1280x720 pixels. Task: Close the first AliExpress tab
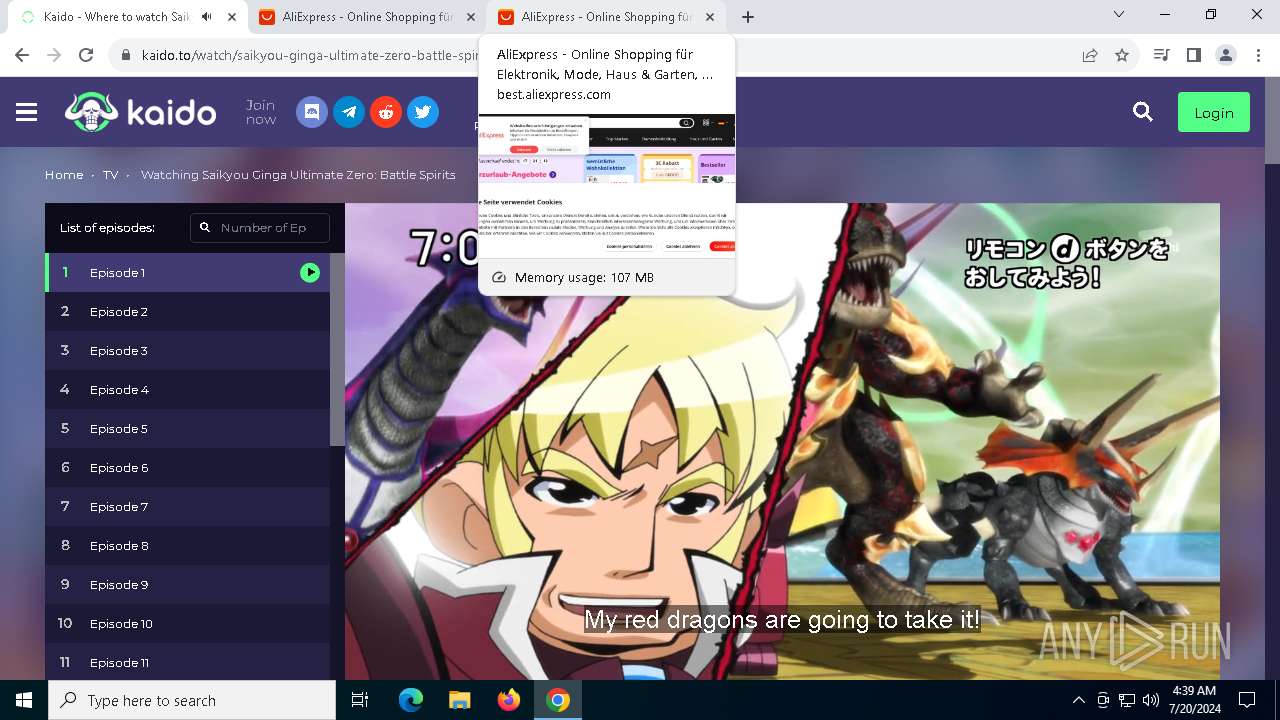(471, 17)
